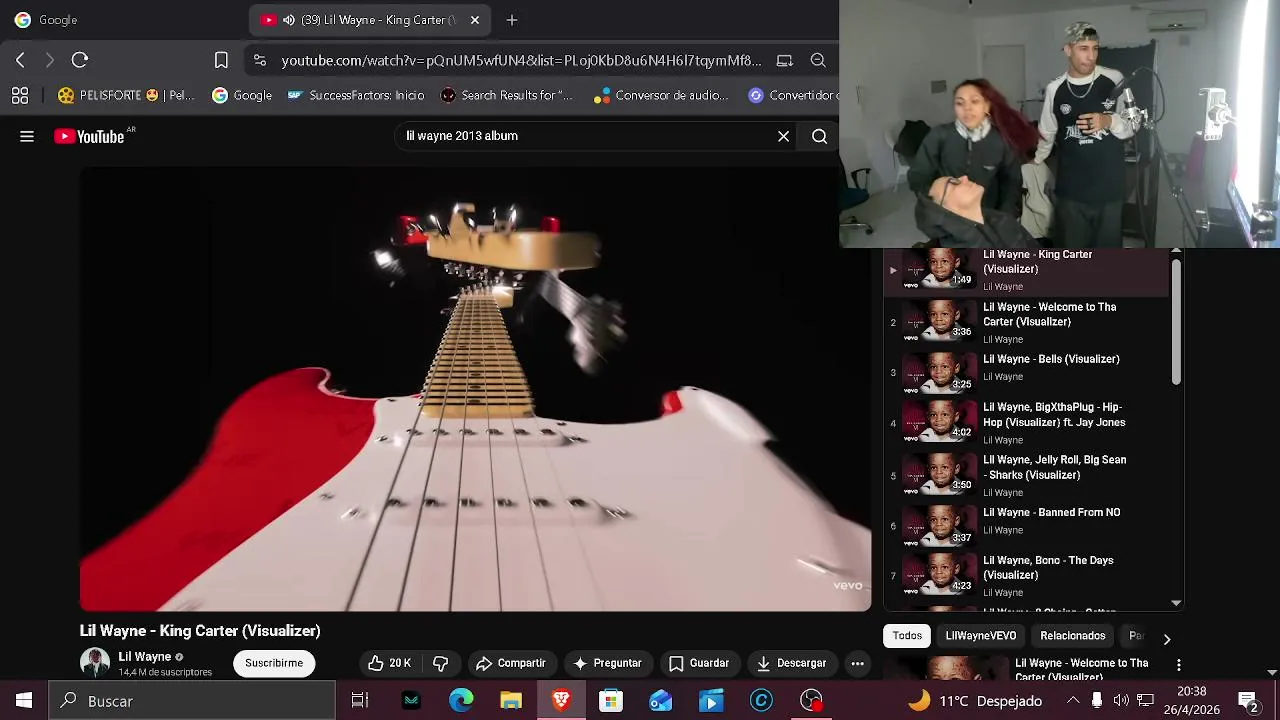Image resolution: width=1280 pixels, height=720 pixels.
Task: Show hidden system tray icons
Action: tap(1073, 701)
